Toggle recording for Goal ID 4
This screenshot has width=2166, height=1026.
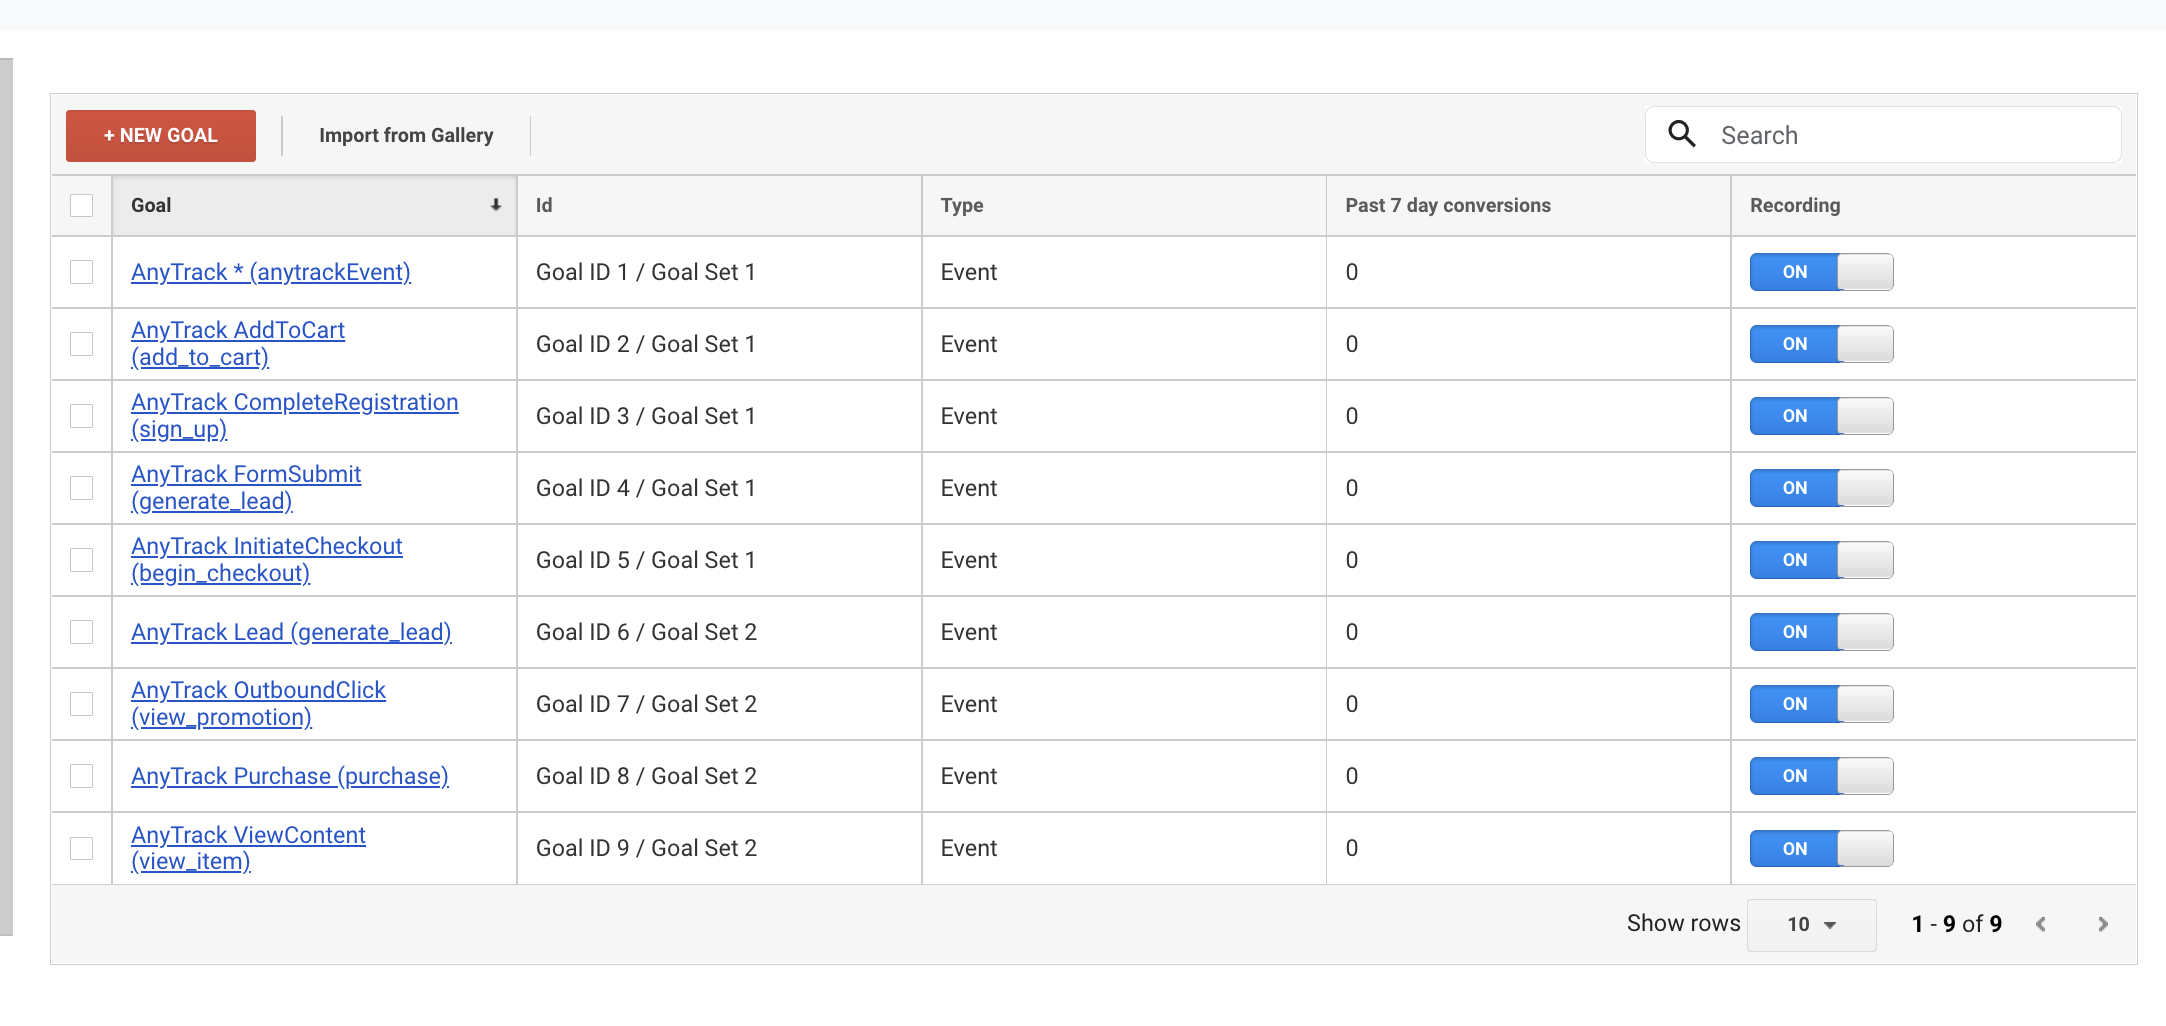(1821, 488)
